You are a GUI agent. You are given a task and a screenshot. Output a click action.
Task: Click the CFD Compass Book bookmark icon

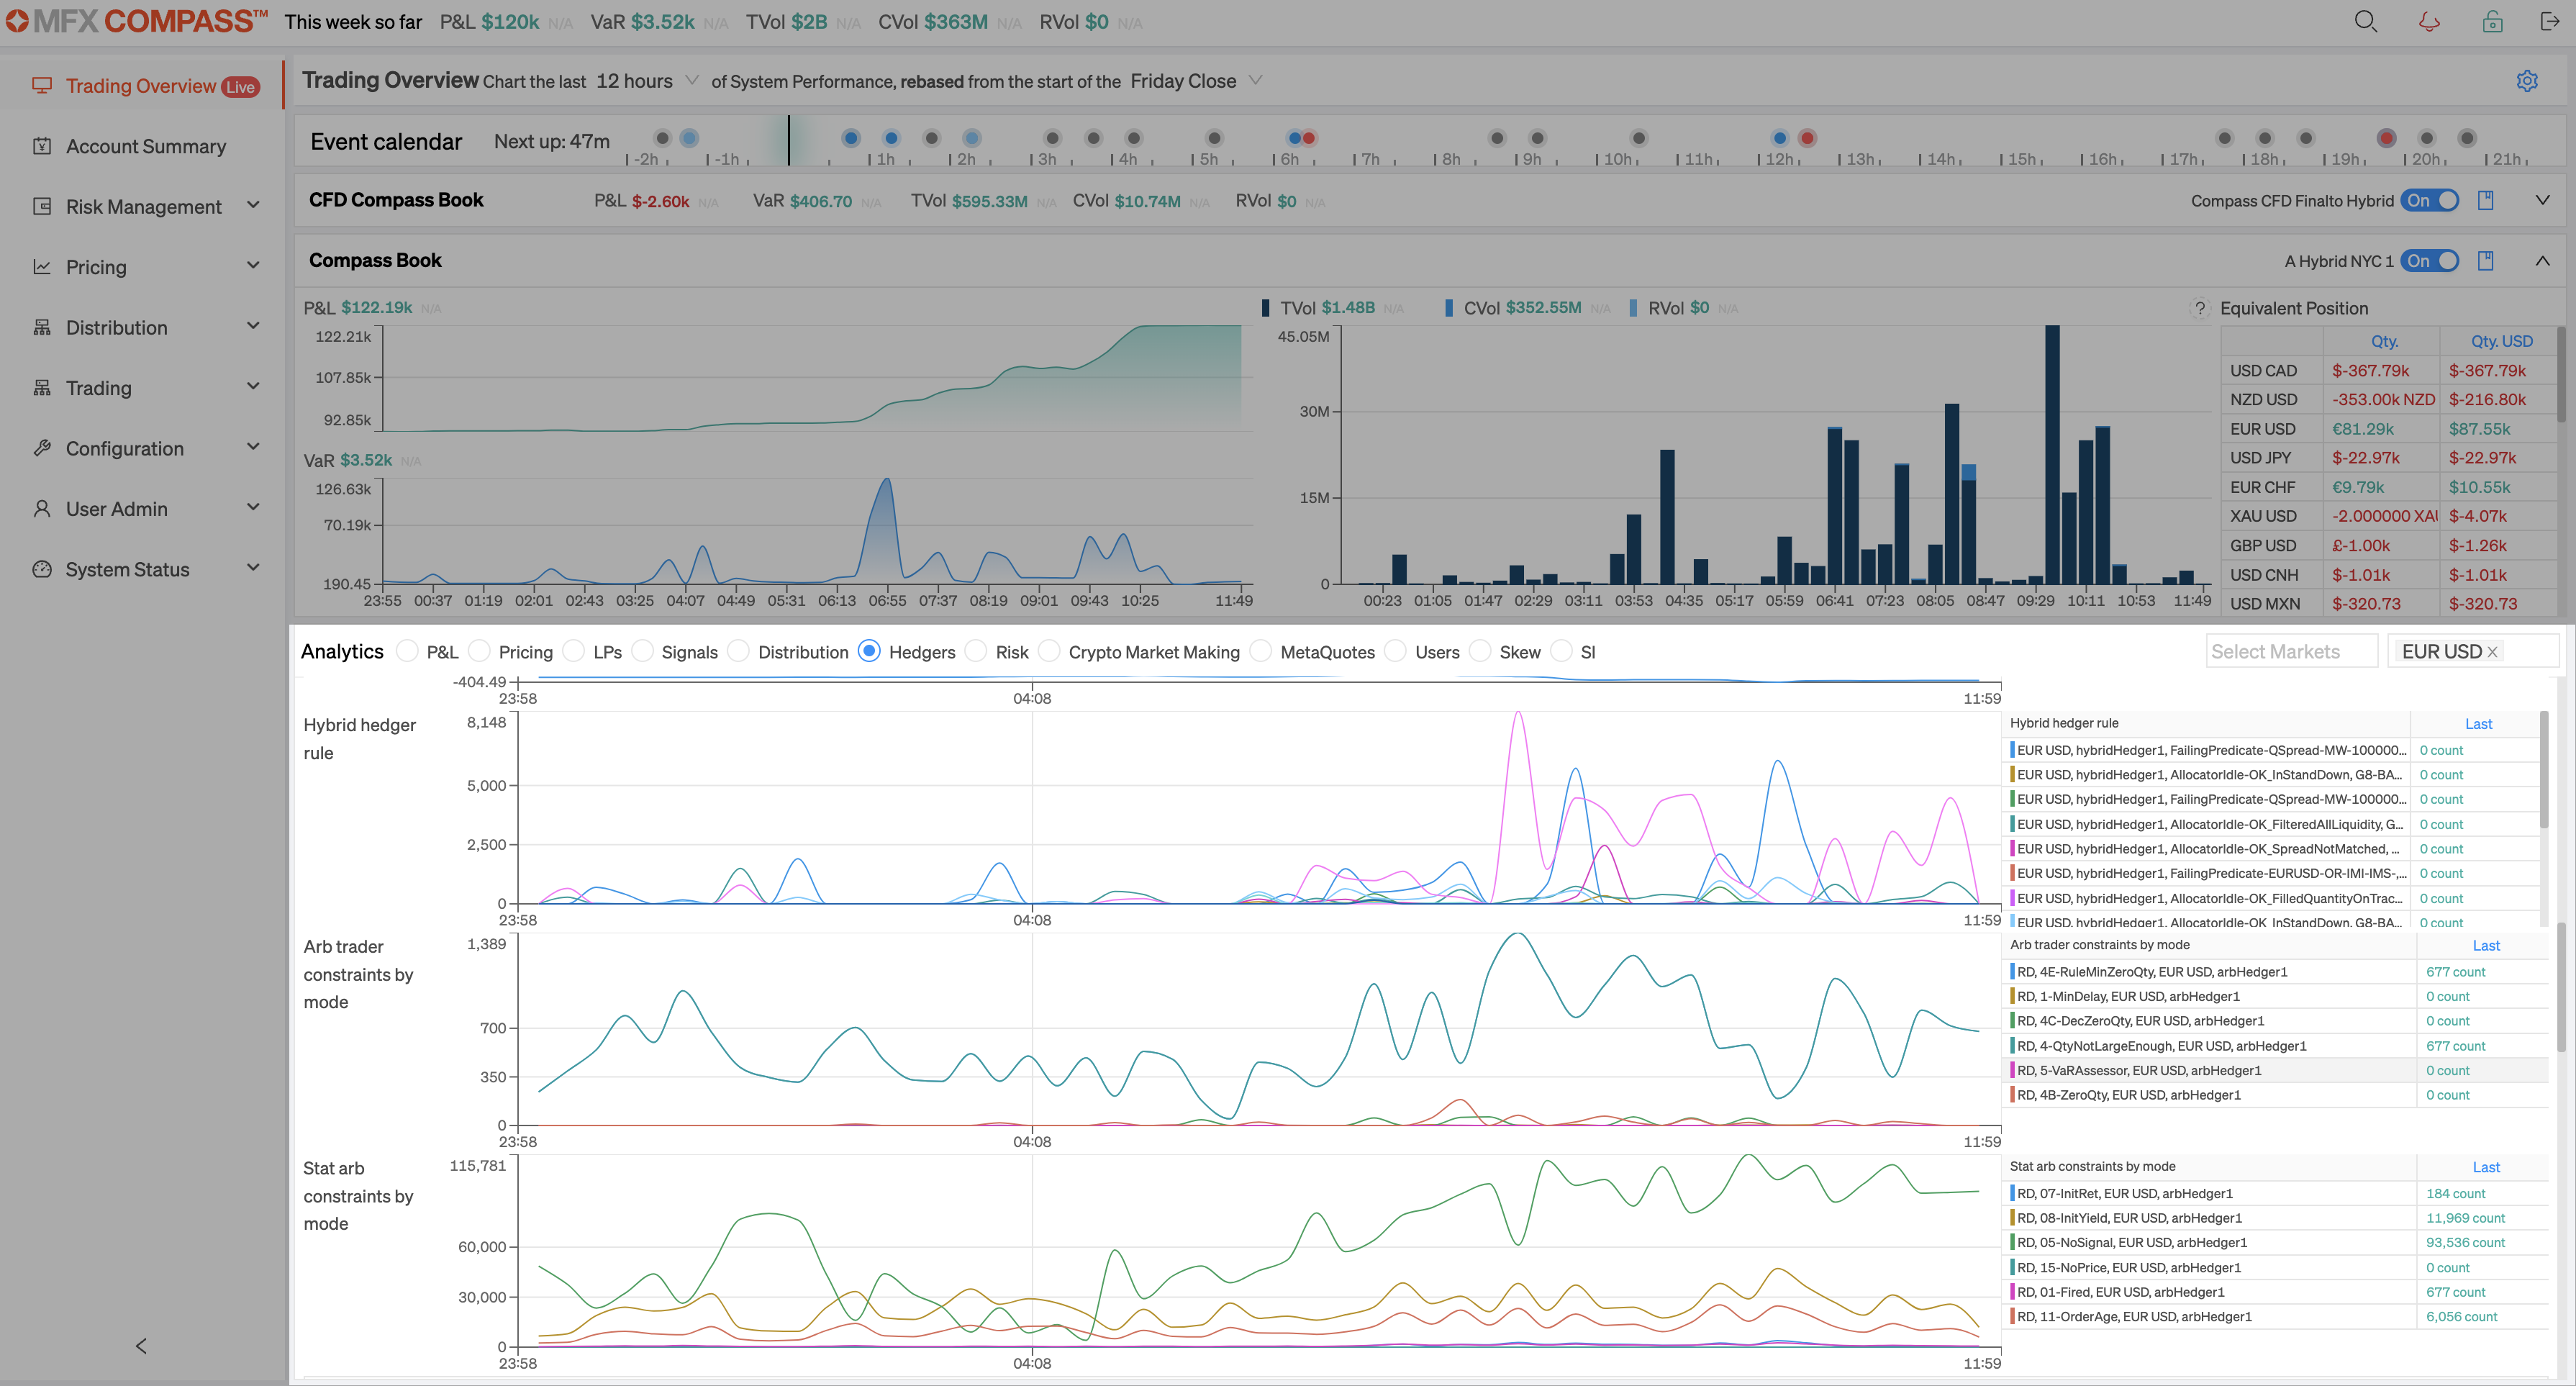click(2485, 200)
